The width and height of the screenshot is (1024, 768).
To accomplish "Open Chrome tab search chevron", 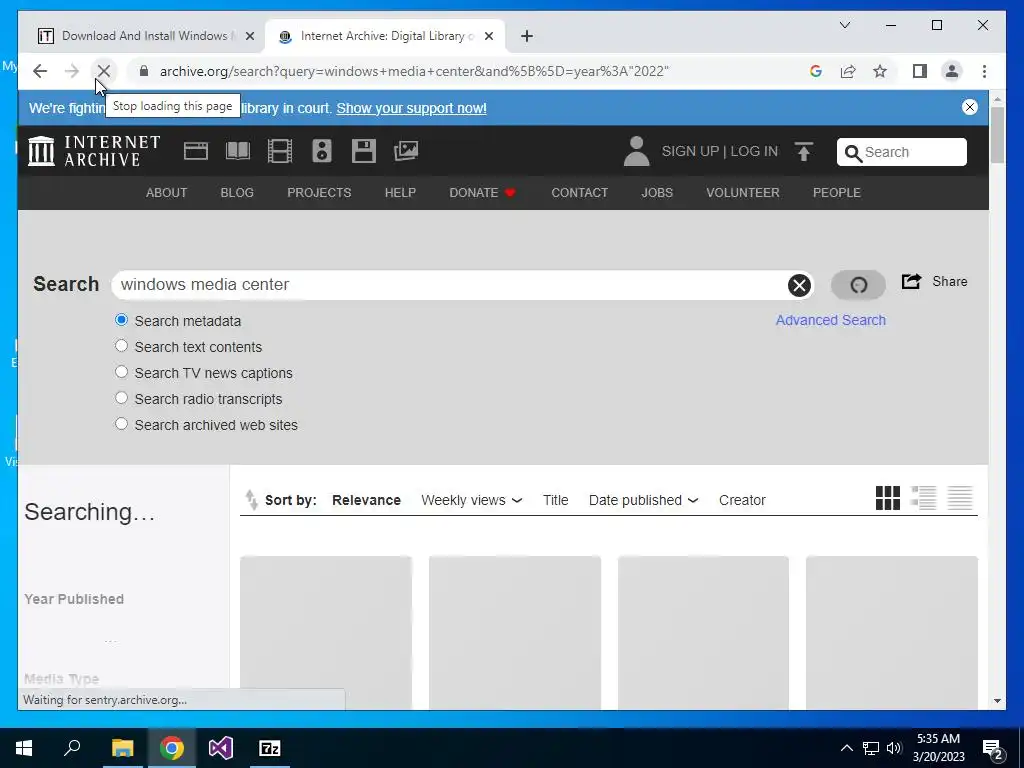I will [844, 25].
